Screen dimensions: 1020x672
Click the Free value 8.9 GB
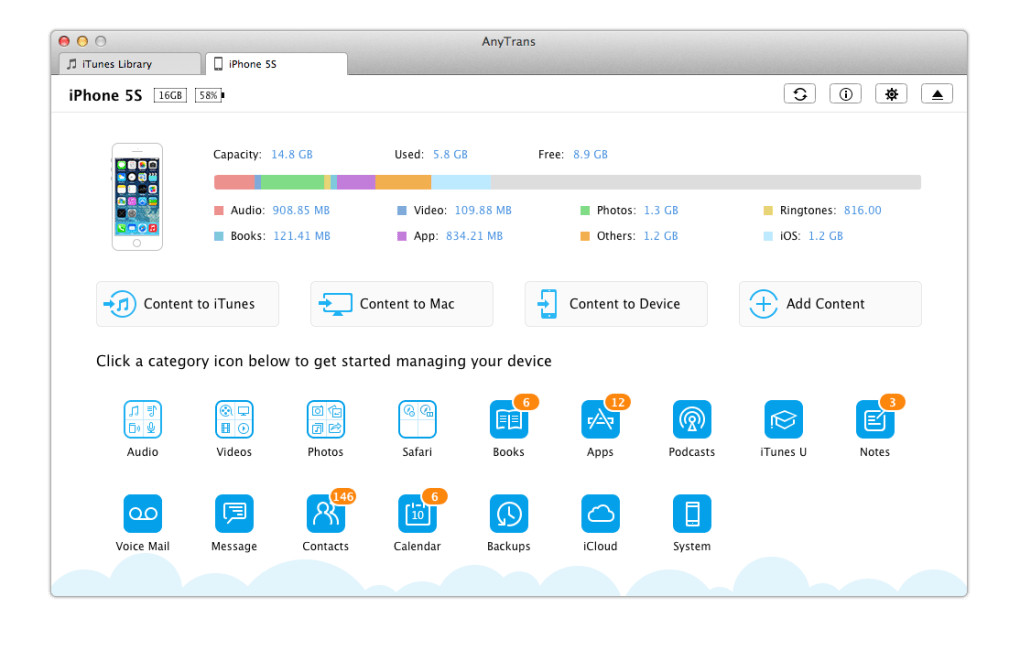pos(591,155)
